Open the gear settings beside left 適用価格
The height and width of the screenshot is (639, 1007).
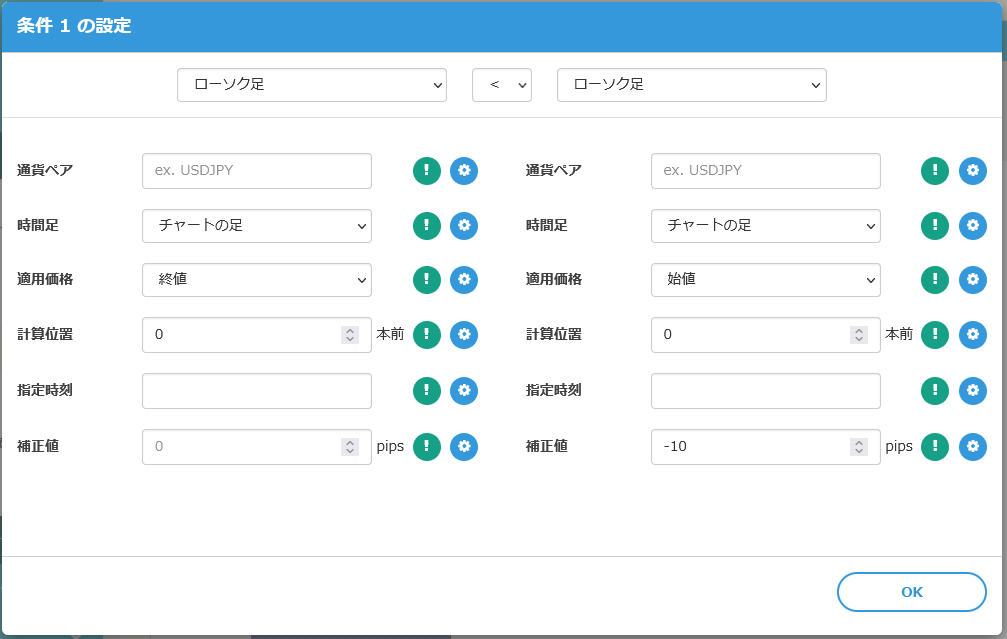[464, 280]
